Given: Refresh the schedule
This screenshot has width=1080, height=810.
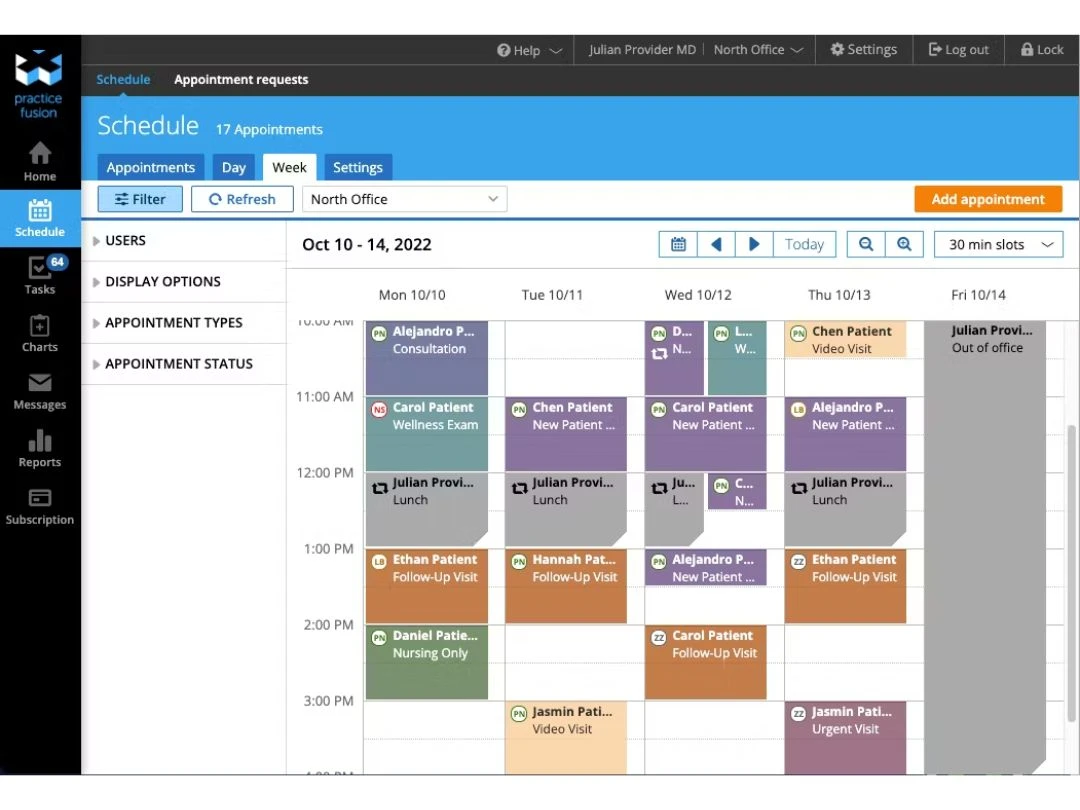Looking at the screenshot, I should click(242, 199).
